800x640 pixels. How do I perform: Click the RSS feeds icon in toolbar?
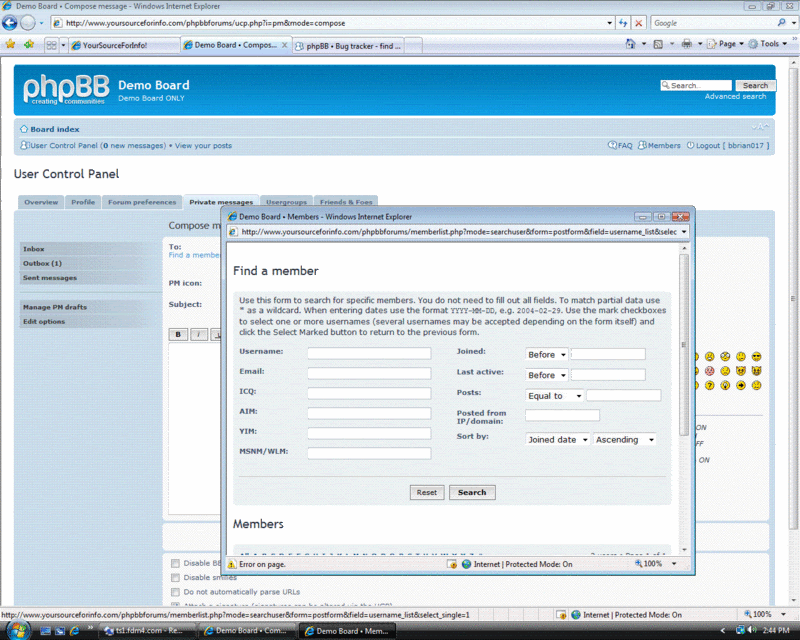point(658,44)
